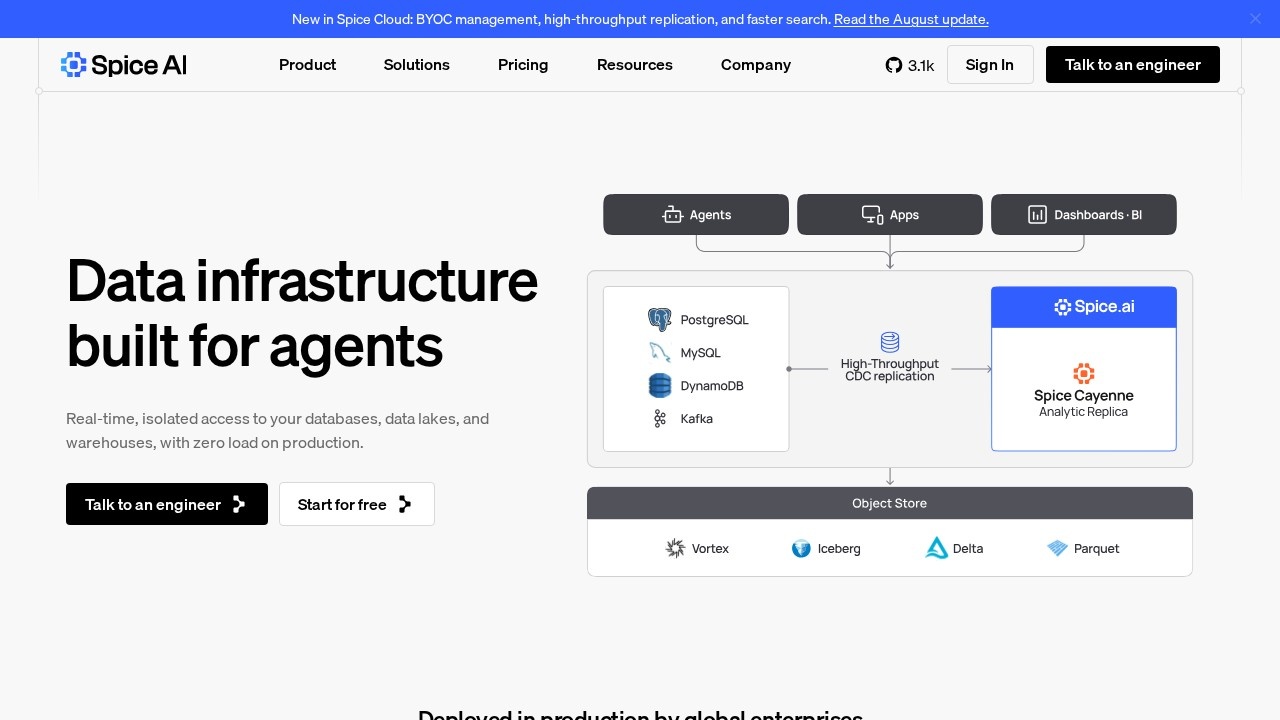Click Talk to an engineer in navbar

pyautogui.click(x=1133, y=65)
